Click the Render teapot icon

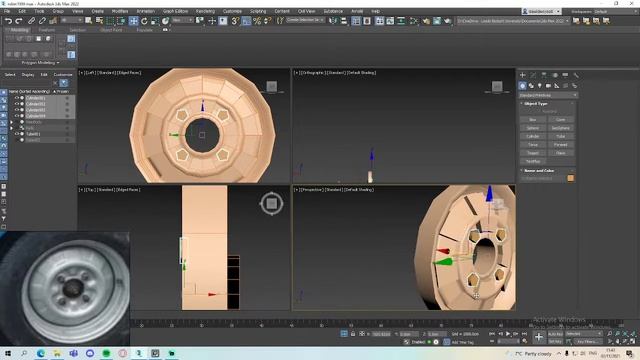click(447, 21)
